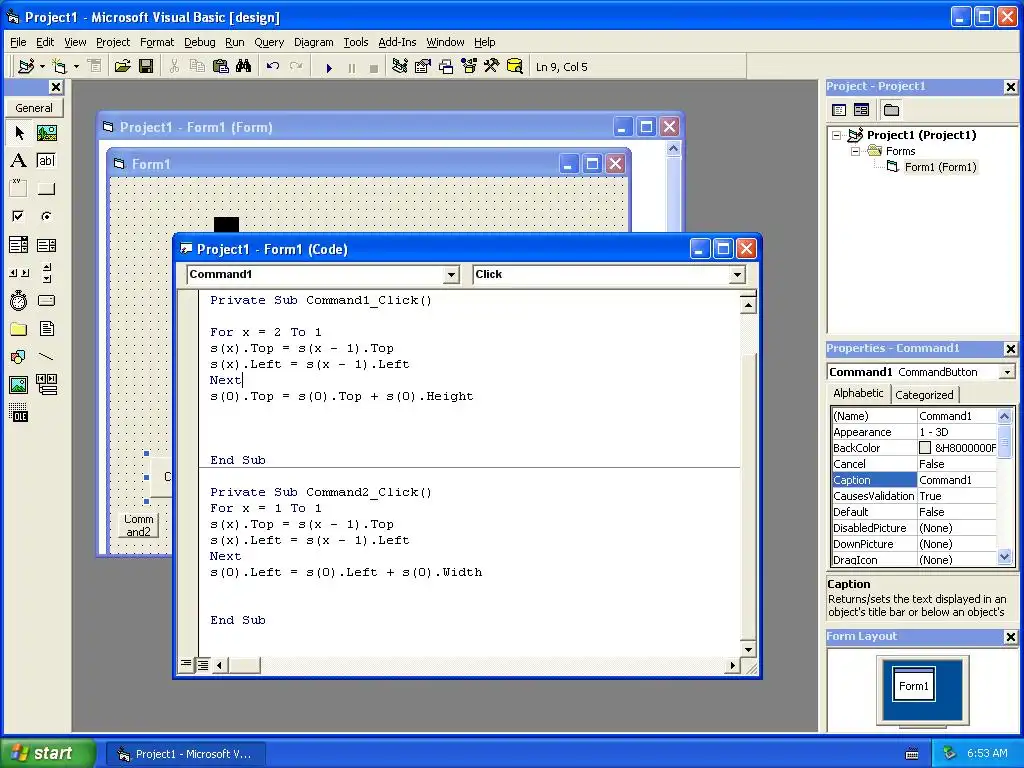The width and height of the screenshot is (1024, 768).
Task: Open Find using the binoculars icon
Action: tap(244, 67)
